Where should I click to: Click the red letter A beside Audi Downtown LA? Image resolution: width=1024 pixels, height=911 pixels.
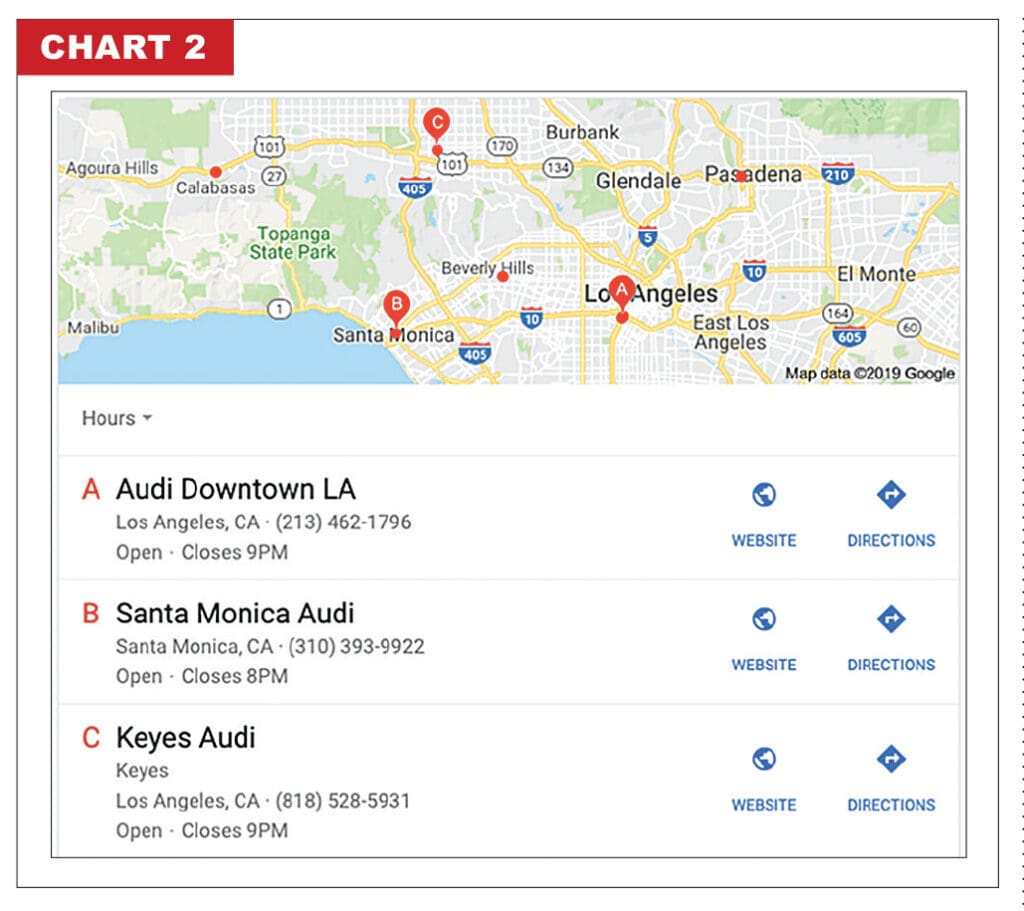click(x=91, y=489)
